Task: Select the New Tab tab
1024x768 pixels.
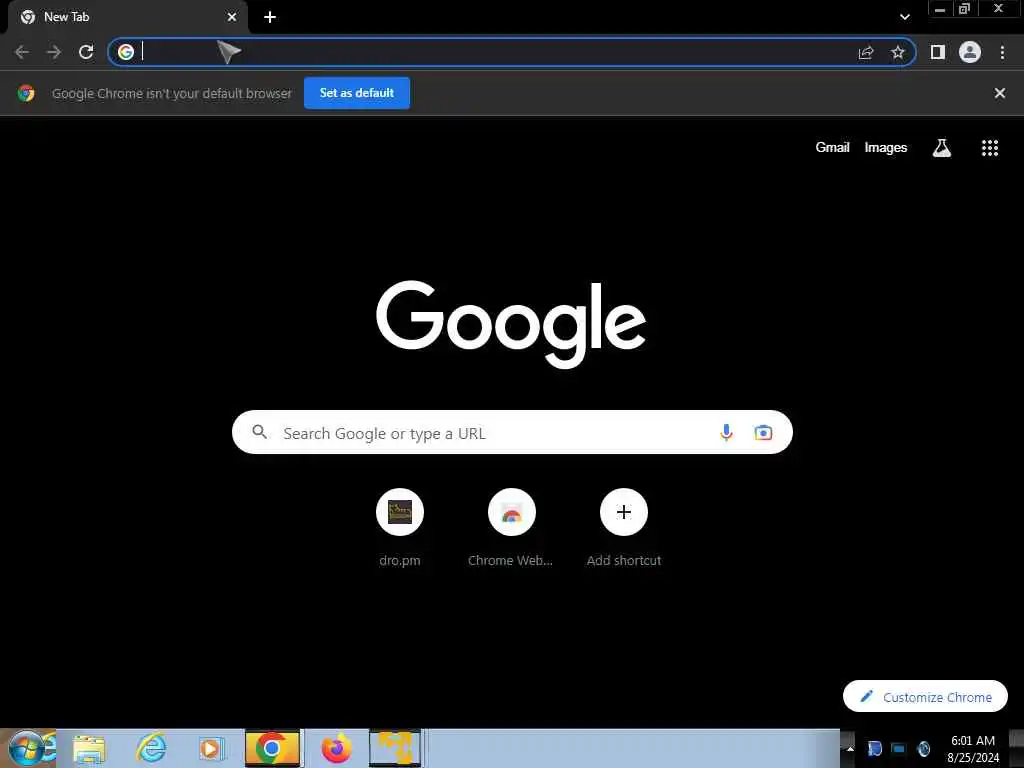Action: [127, 17]
